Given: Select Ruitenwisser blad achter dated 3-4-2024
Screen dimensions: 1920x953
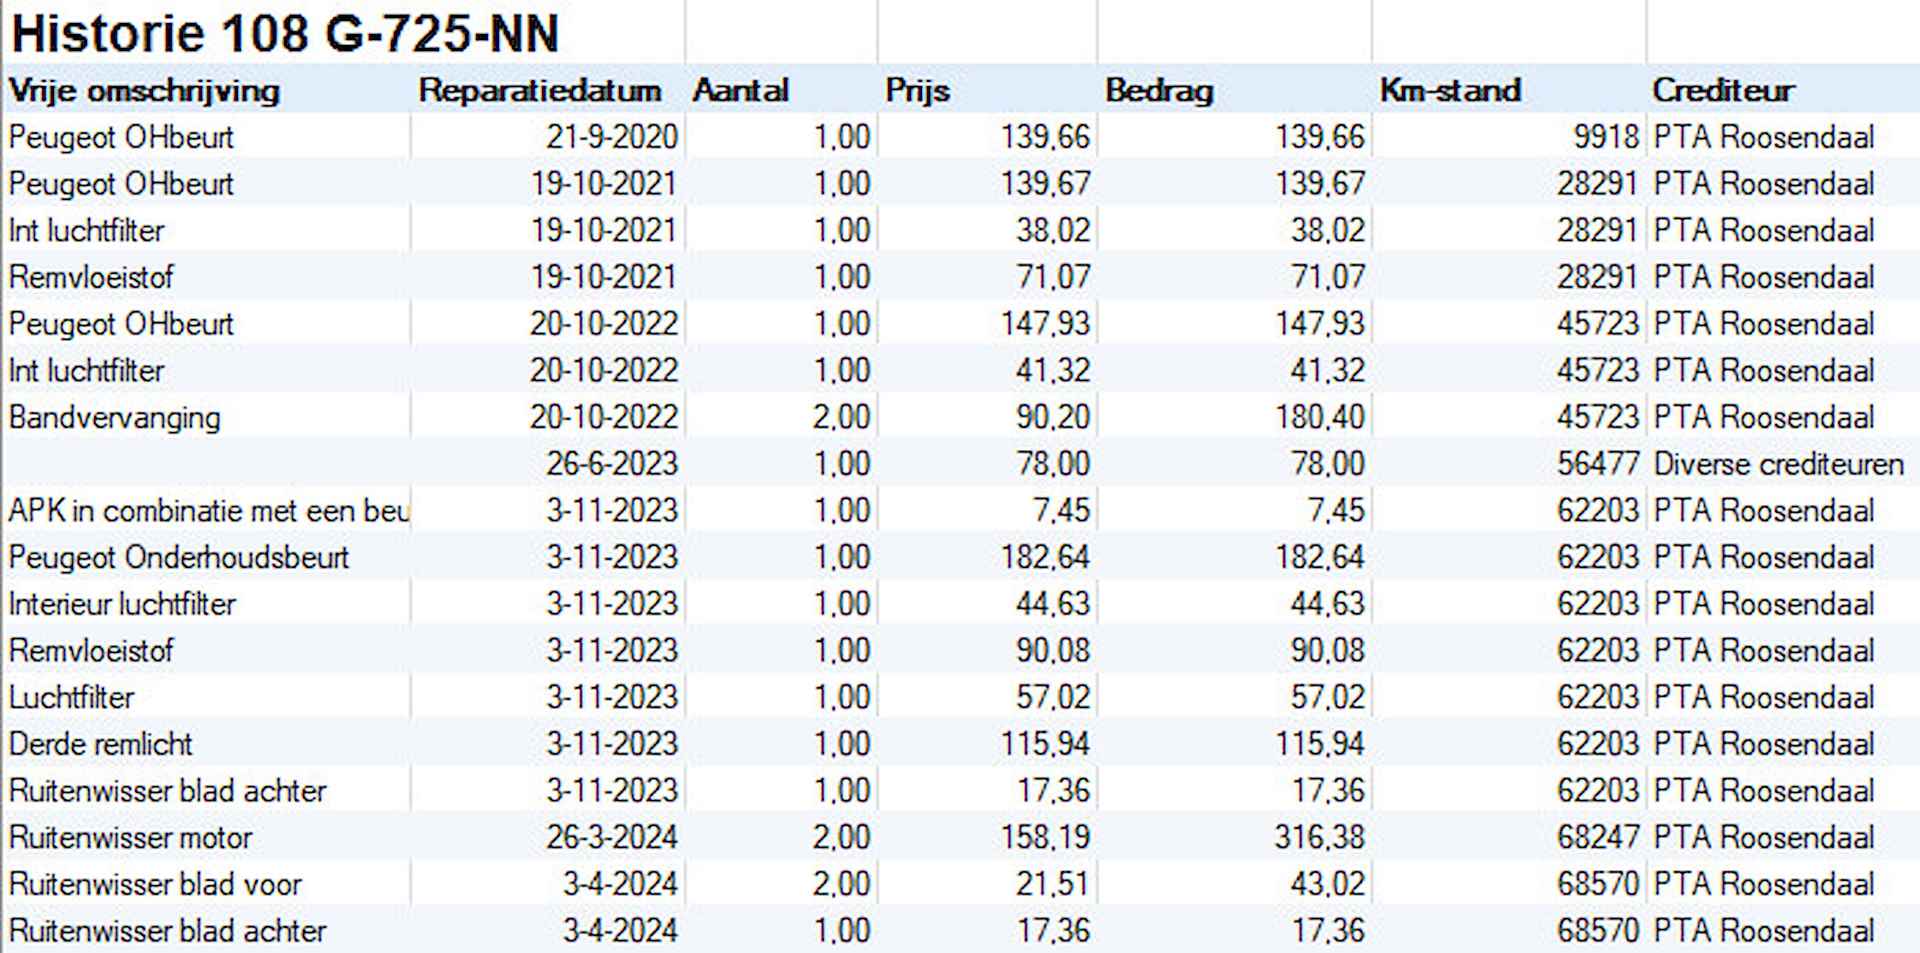Looking at the screenshot, I should click(x=167, y=931).
